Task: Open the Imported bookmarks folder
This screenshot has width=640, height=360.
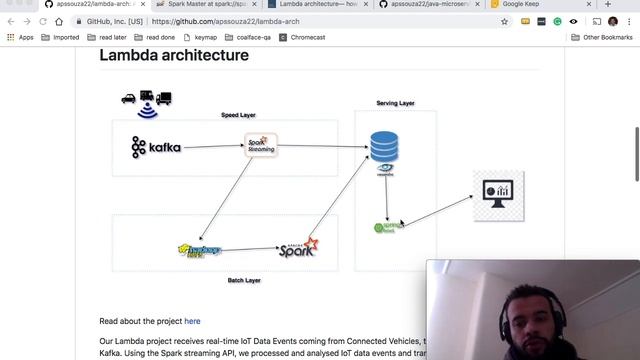Action: coord(60,38)
